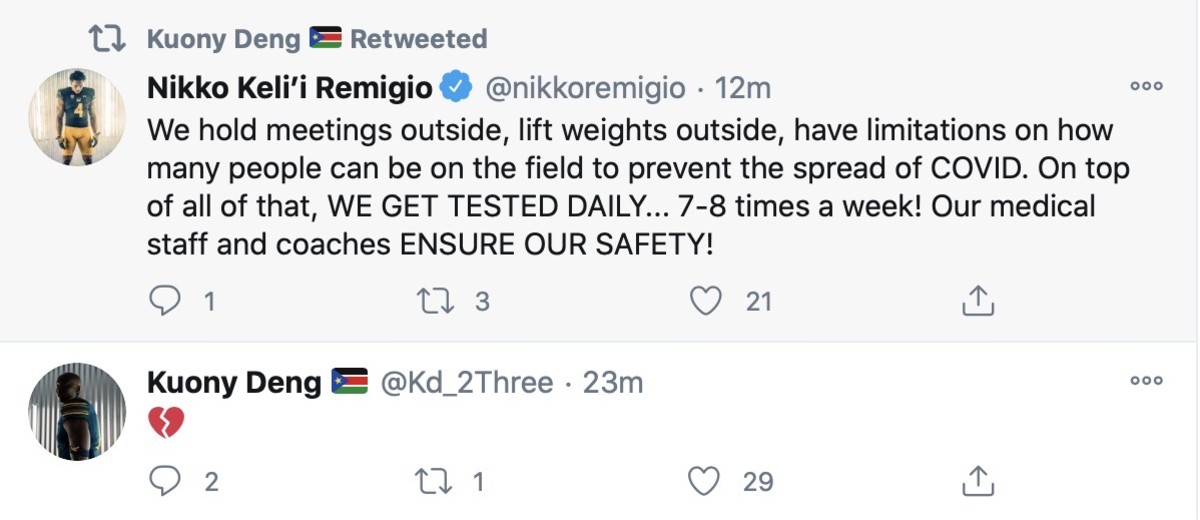This screenshot has width=1200, height=520.
Task: Reply to Kuony Deng's broken heart tweet
Action: [x=164, y=481]
